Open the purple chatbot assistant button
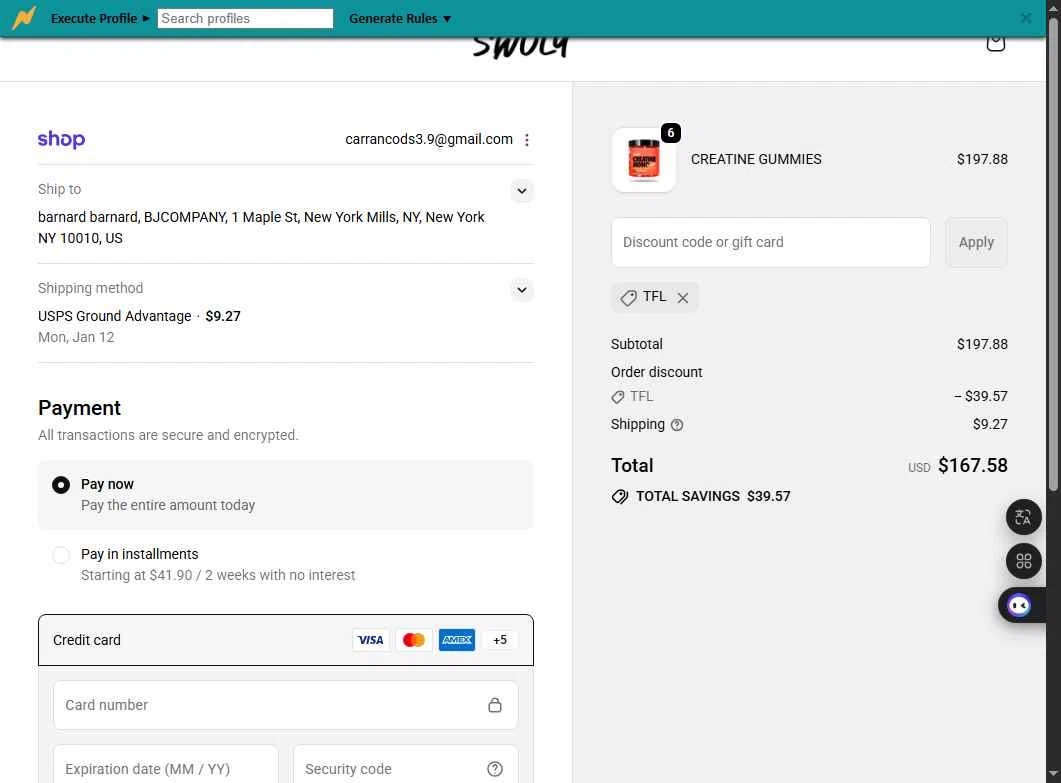This screenshot has height=783, width=1061. (1019, 605)
